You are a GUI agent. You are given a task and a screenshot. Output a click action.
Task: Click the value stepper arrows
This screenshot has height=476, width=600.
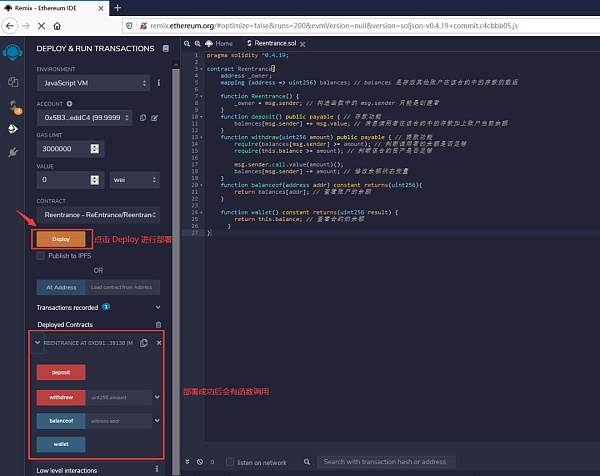(95, 180)
